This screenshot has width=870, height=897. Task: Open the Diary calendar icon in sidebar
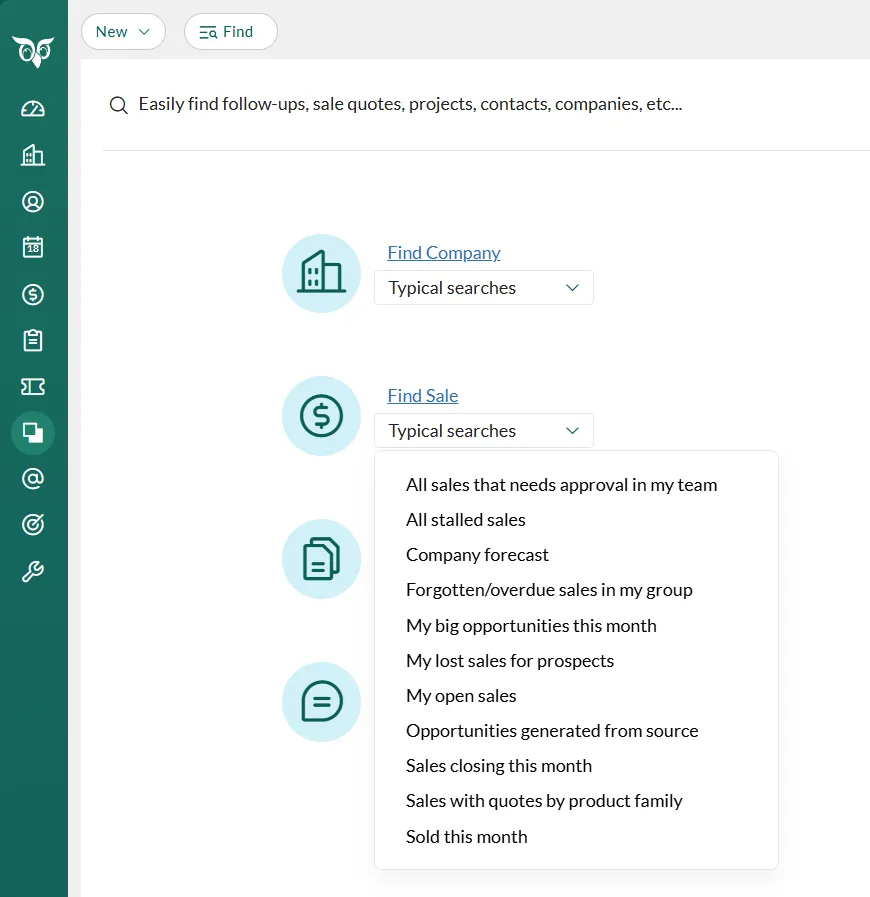coord(33,248)
